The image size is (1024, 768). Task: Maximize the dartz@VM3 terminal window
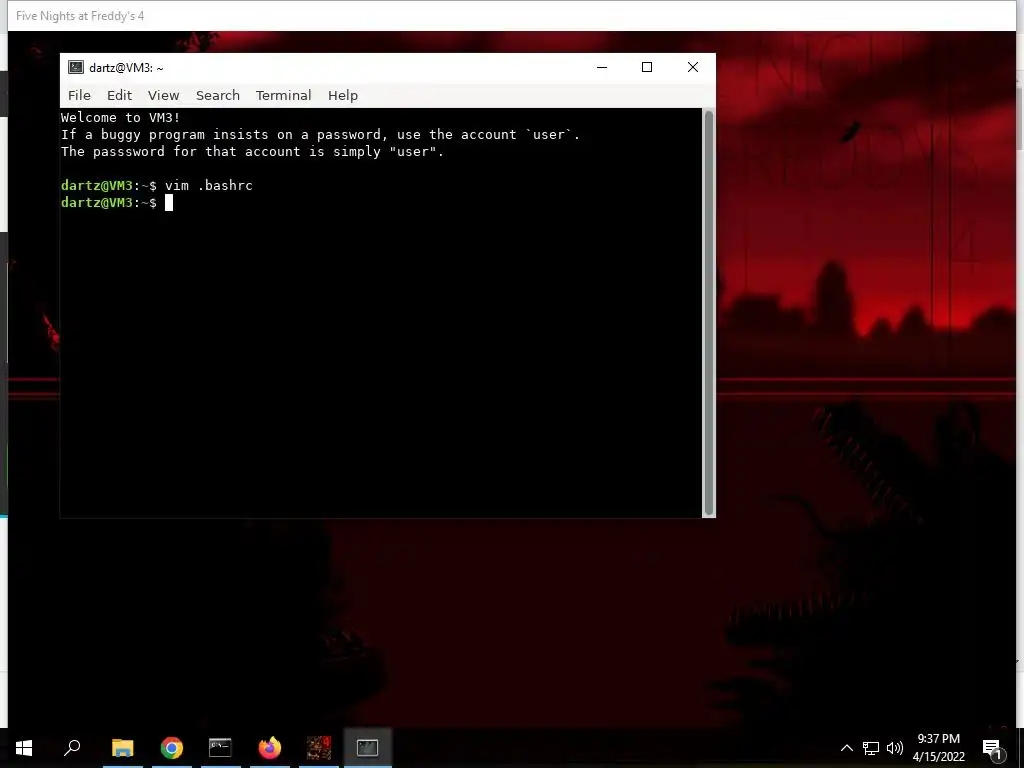point(647,67)
